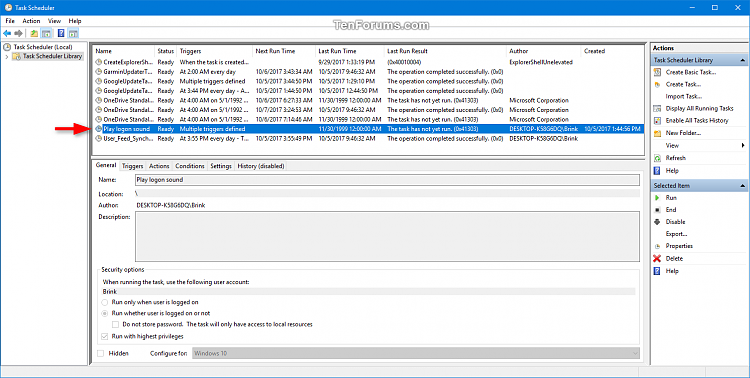This screenshot has height=378, width=750.
Task: Click the Enable All Tasks History icon
Action: [657, 121]
